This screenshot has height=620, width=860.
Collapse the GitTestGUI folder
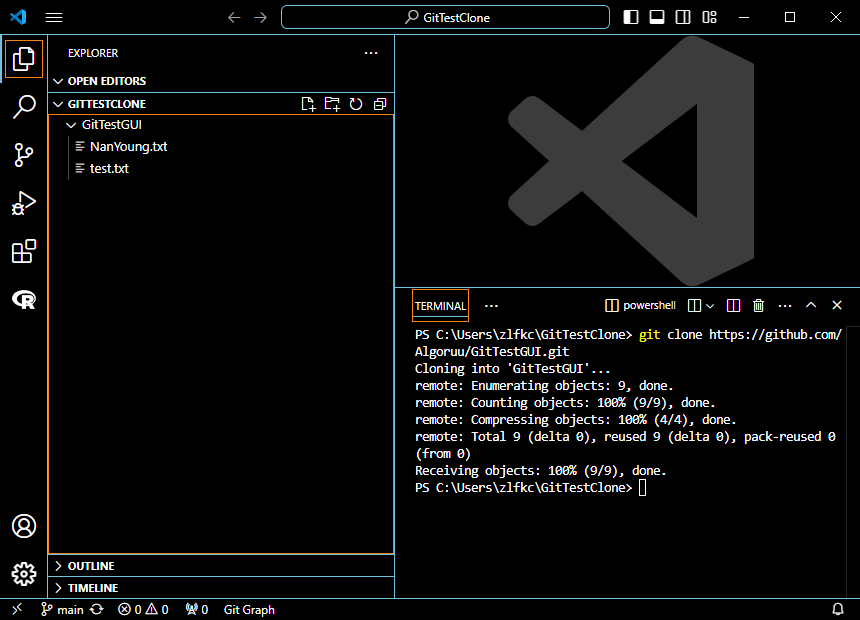click(221, 125)
